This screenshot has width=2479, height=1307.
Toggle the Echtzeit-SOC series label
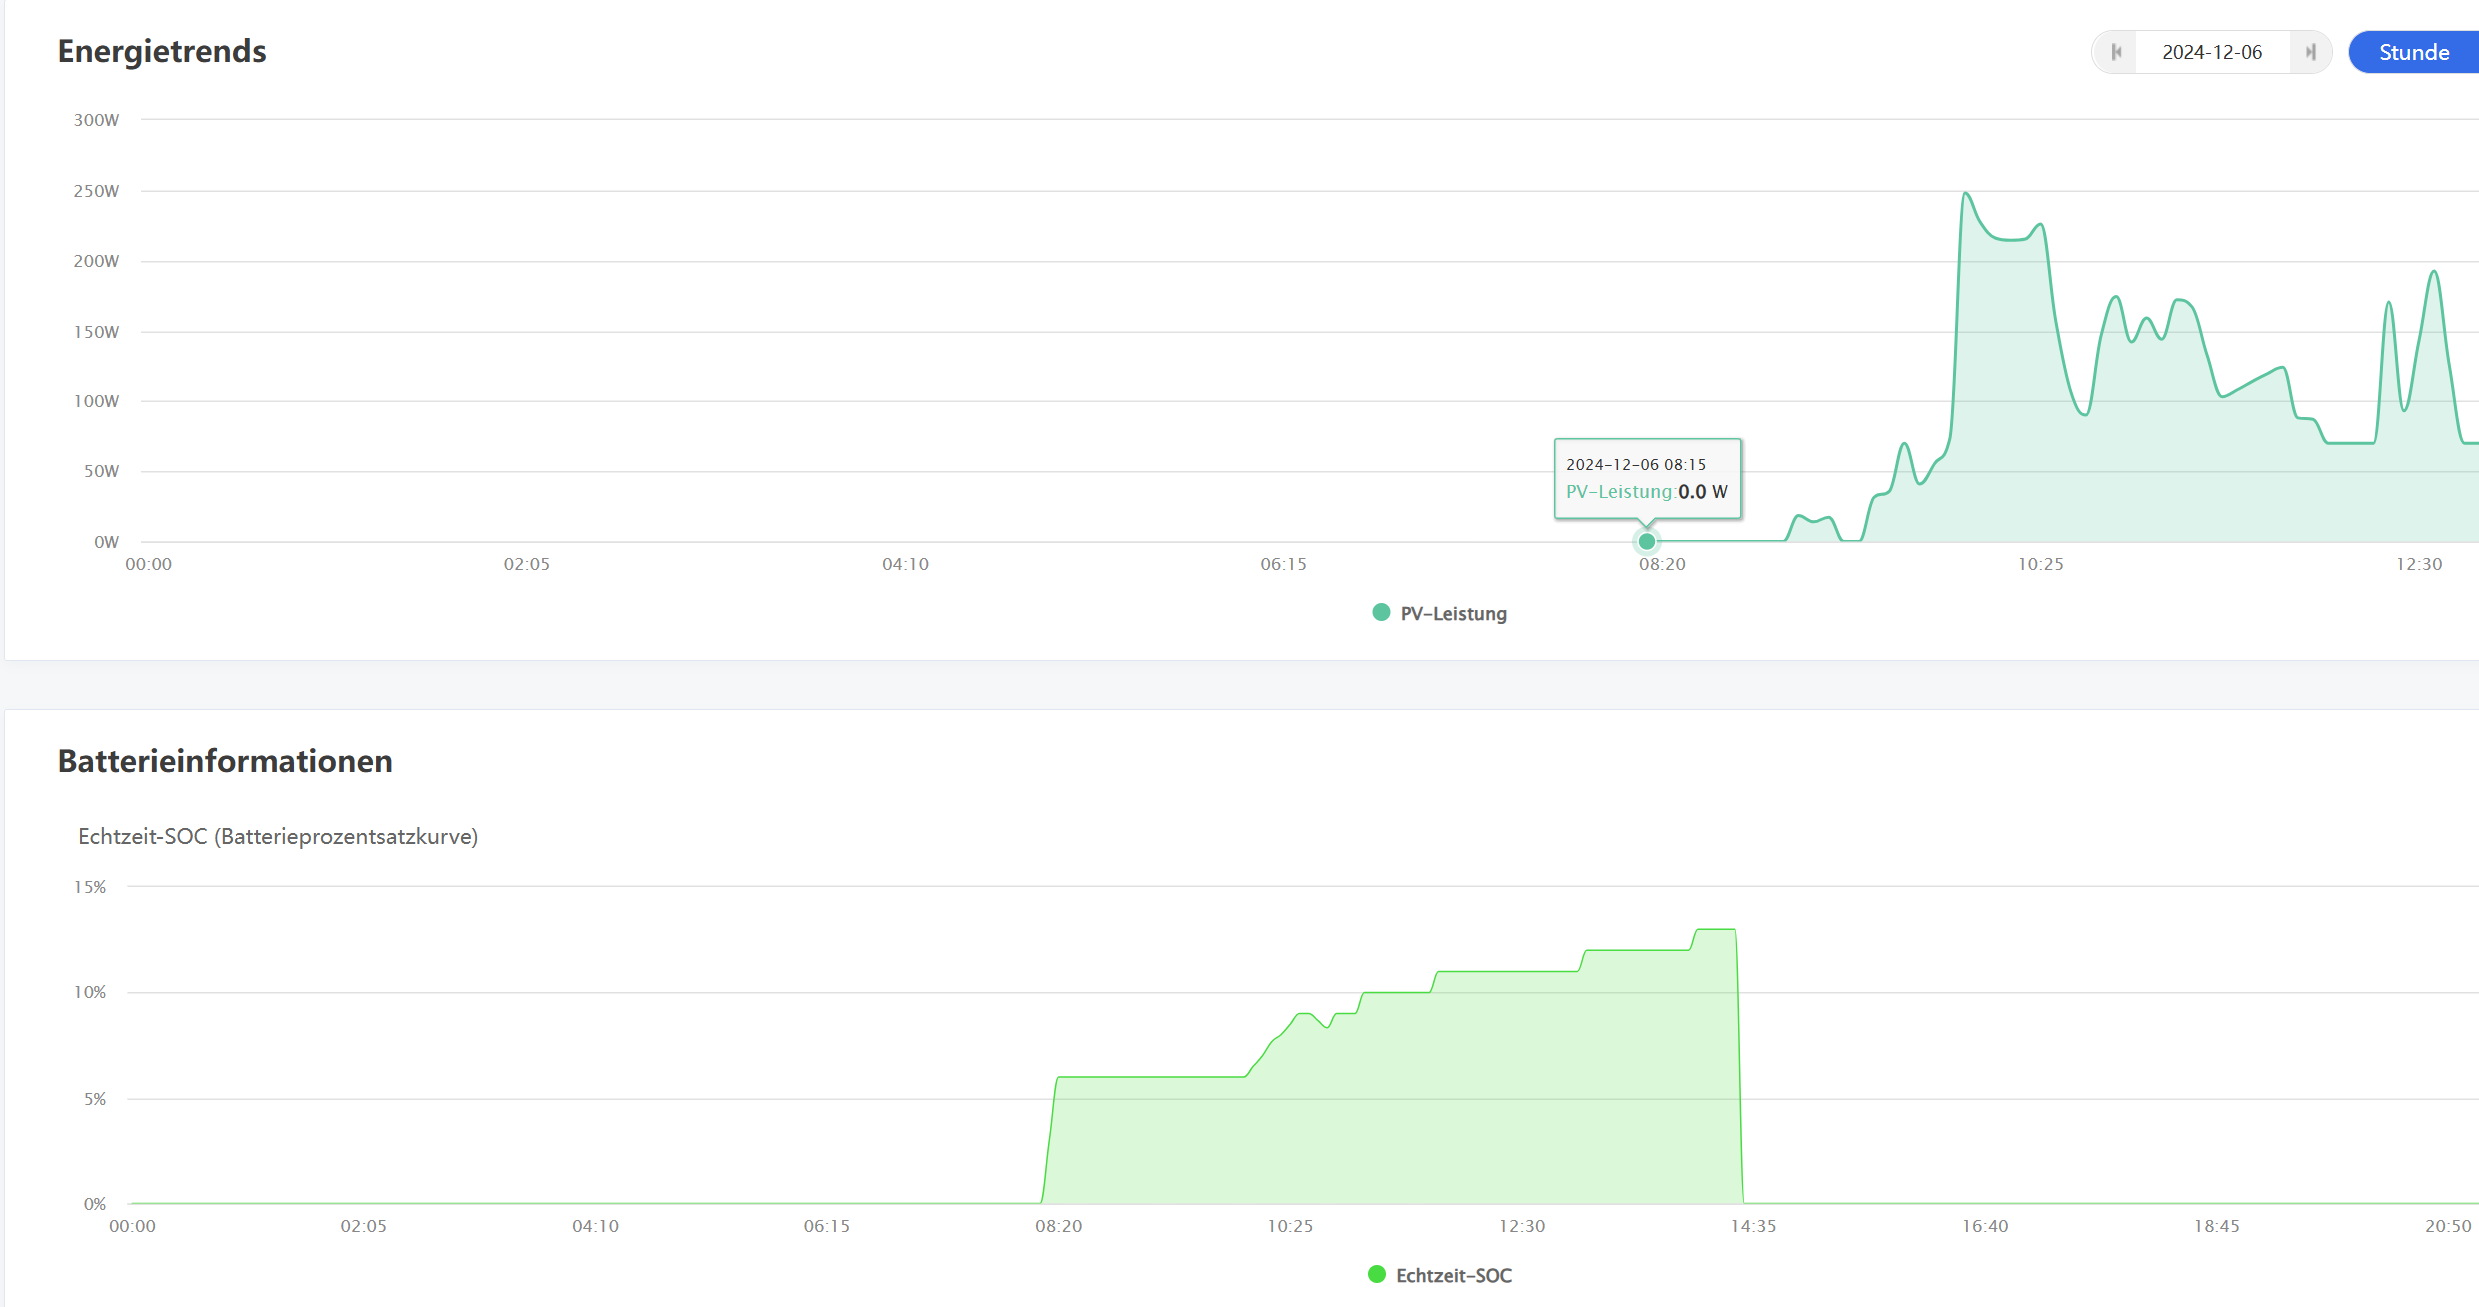click(1453, 1276)
